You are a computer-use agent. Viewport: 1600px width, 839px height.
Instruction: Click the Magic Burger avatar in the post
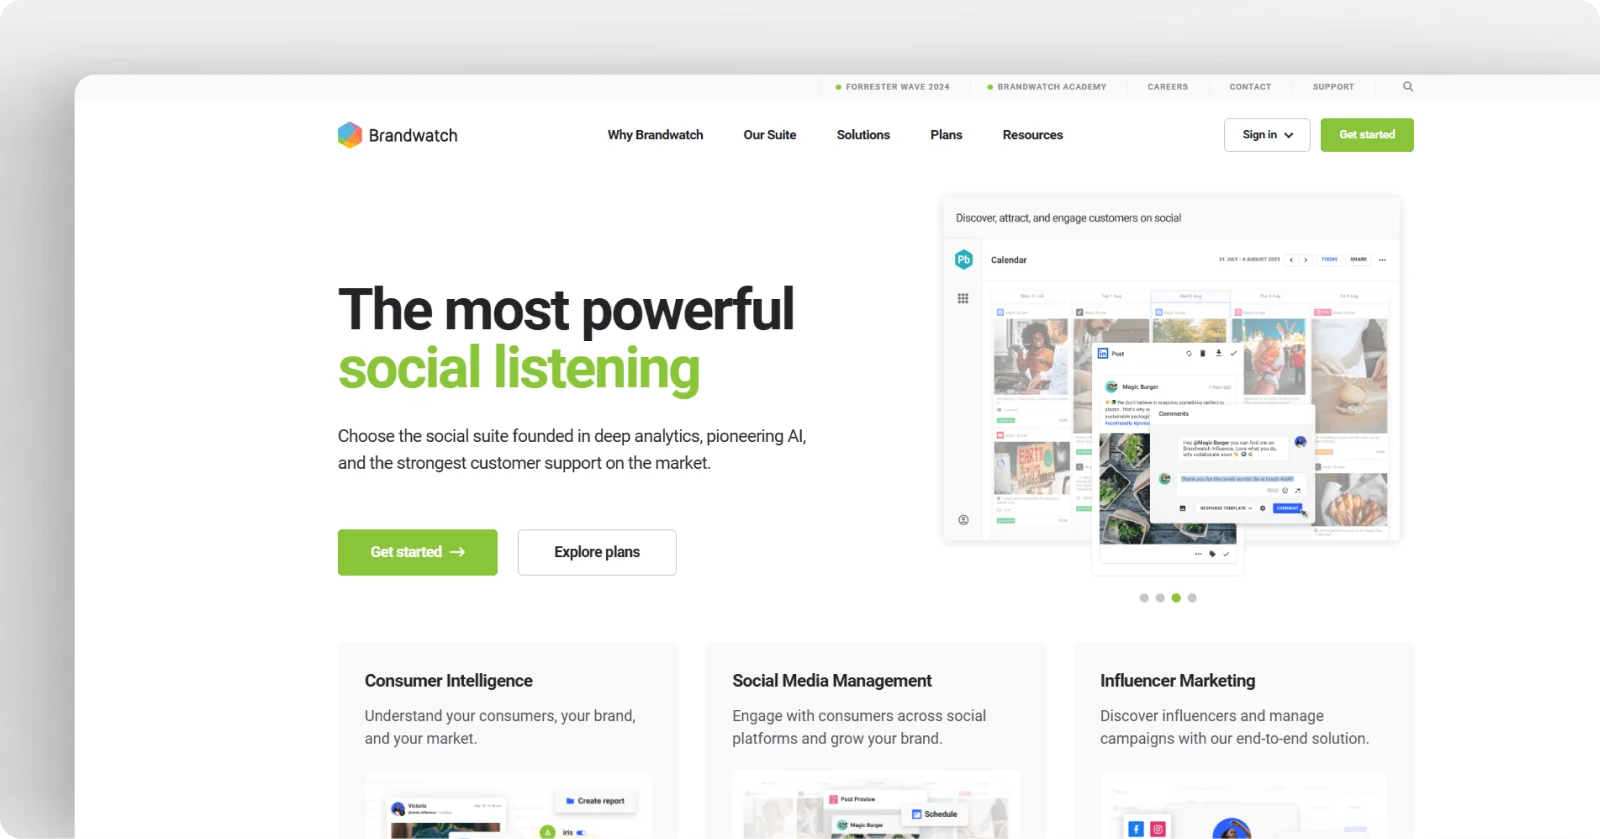coord(1111,387)
